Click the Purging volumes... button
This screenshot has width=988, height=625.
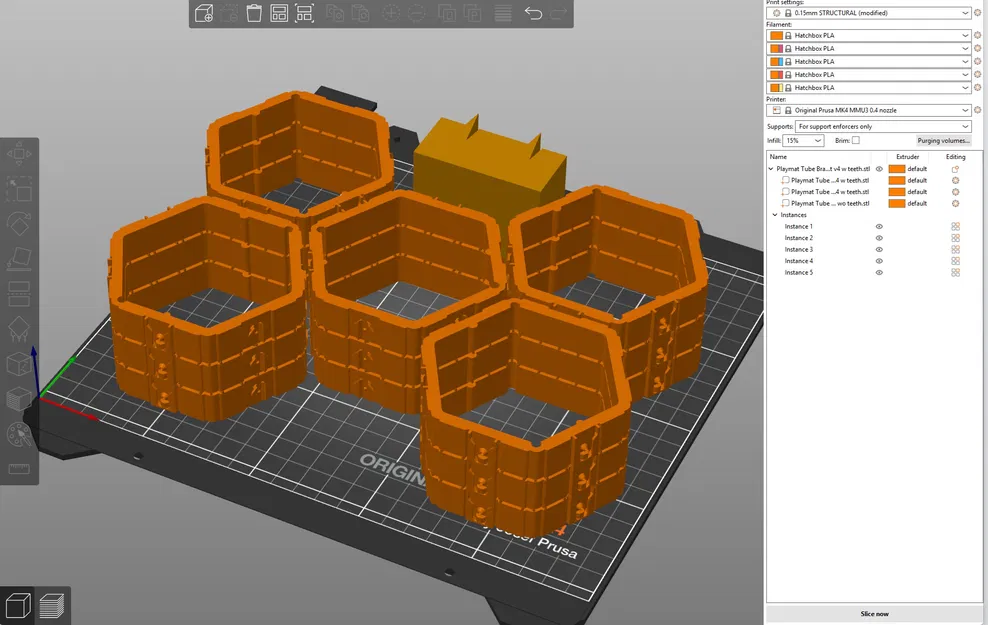tap(943, 140)
